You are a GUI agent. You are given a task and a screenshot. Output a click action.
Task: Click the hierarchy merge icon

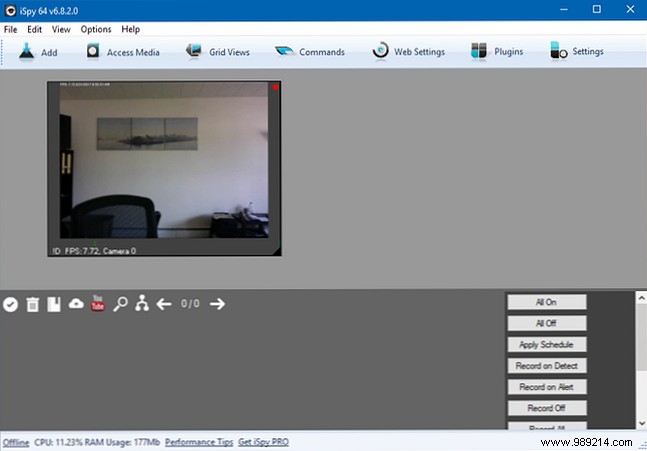coord(142,303)
